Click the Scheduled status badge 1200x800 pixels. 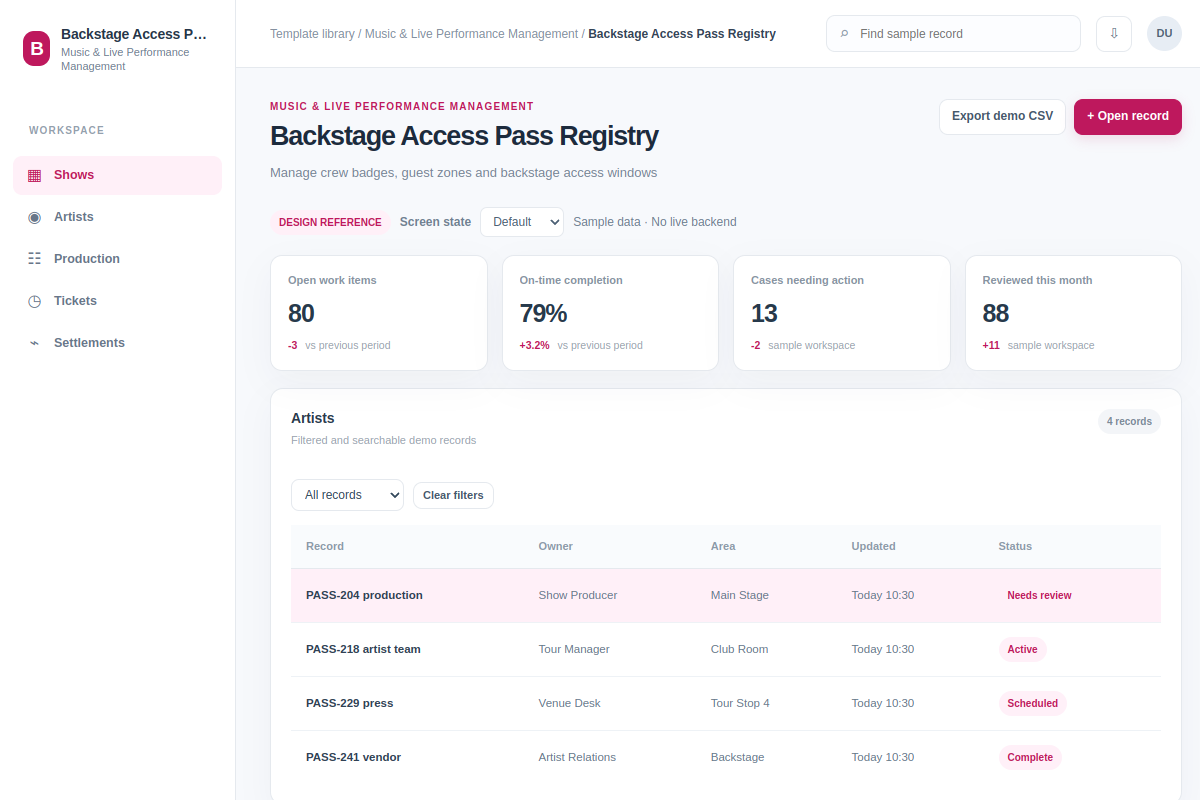point(1032,703)
